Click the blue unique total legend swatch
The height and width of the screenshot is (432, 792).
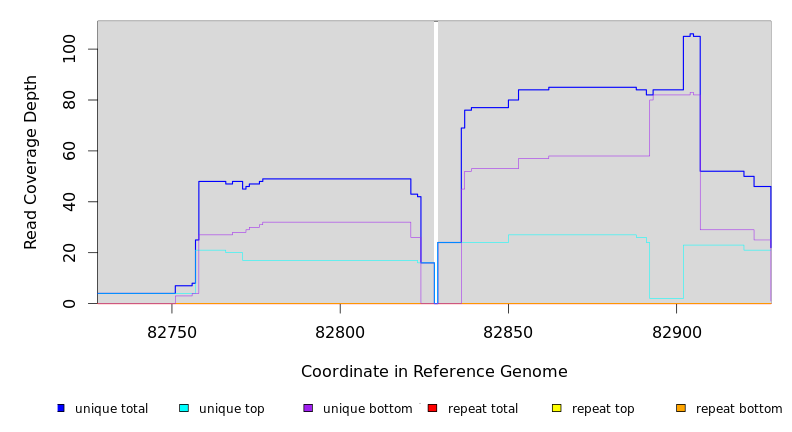(61, 408)
